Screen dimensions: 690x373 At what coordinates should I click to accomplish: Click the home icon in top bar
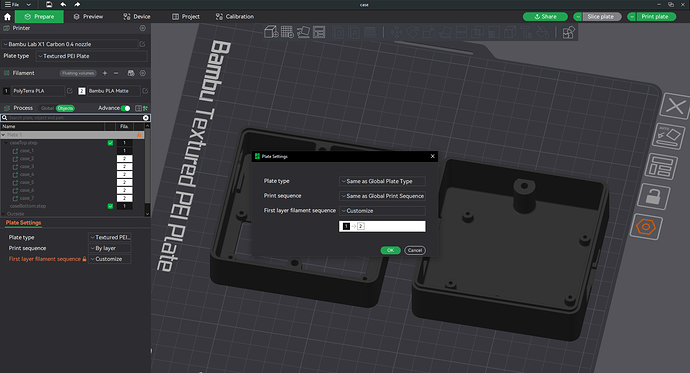(7, 17)
